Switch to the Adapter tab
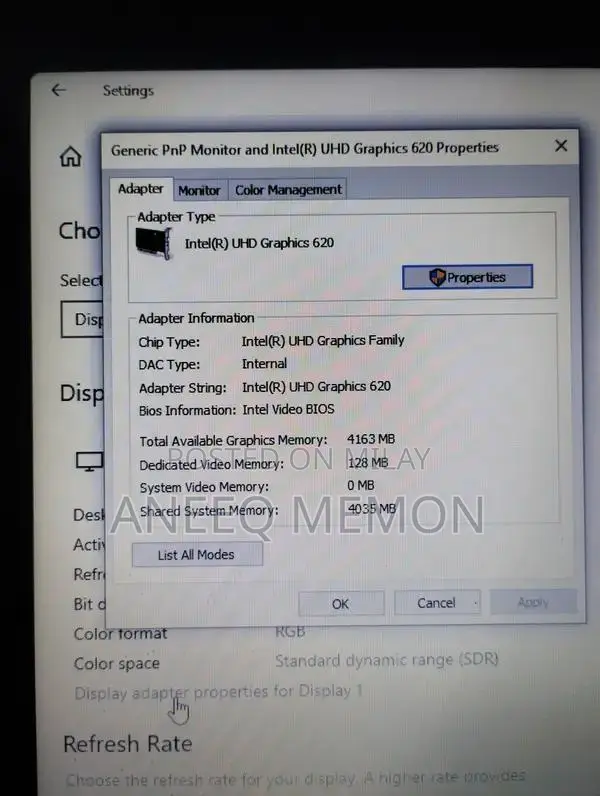600x796 pixels. coord(141,189)
